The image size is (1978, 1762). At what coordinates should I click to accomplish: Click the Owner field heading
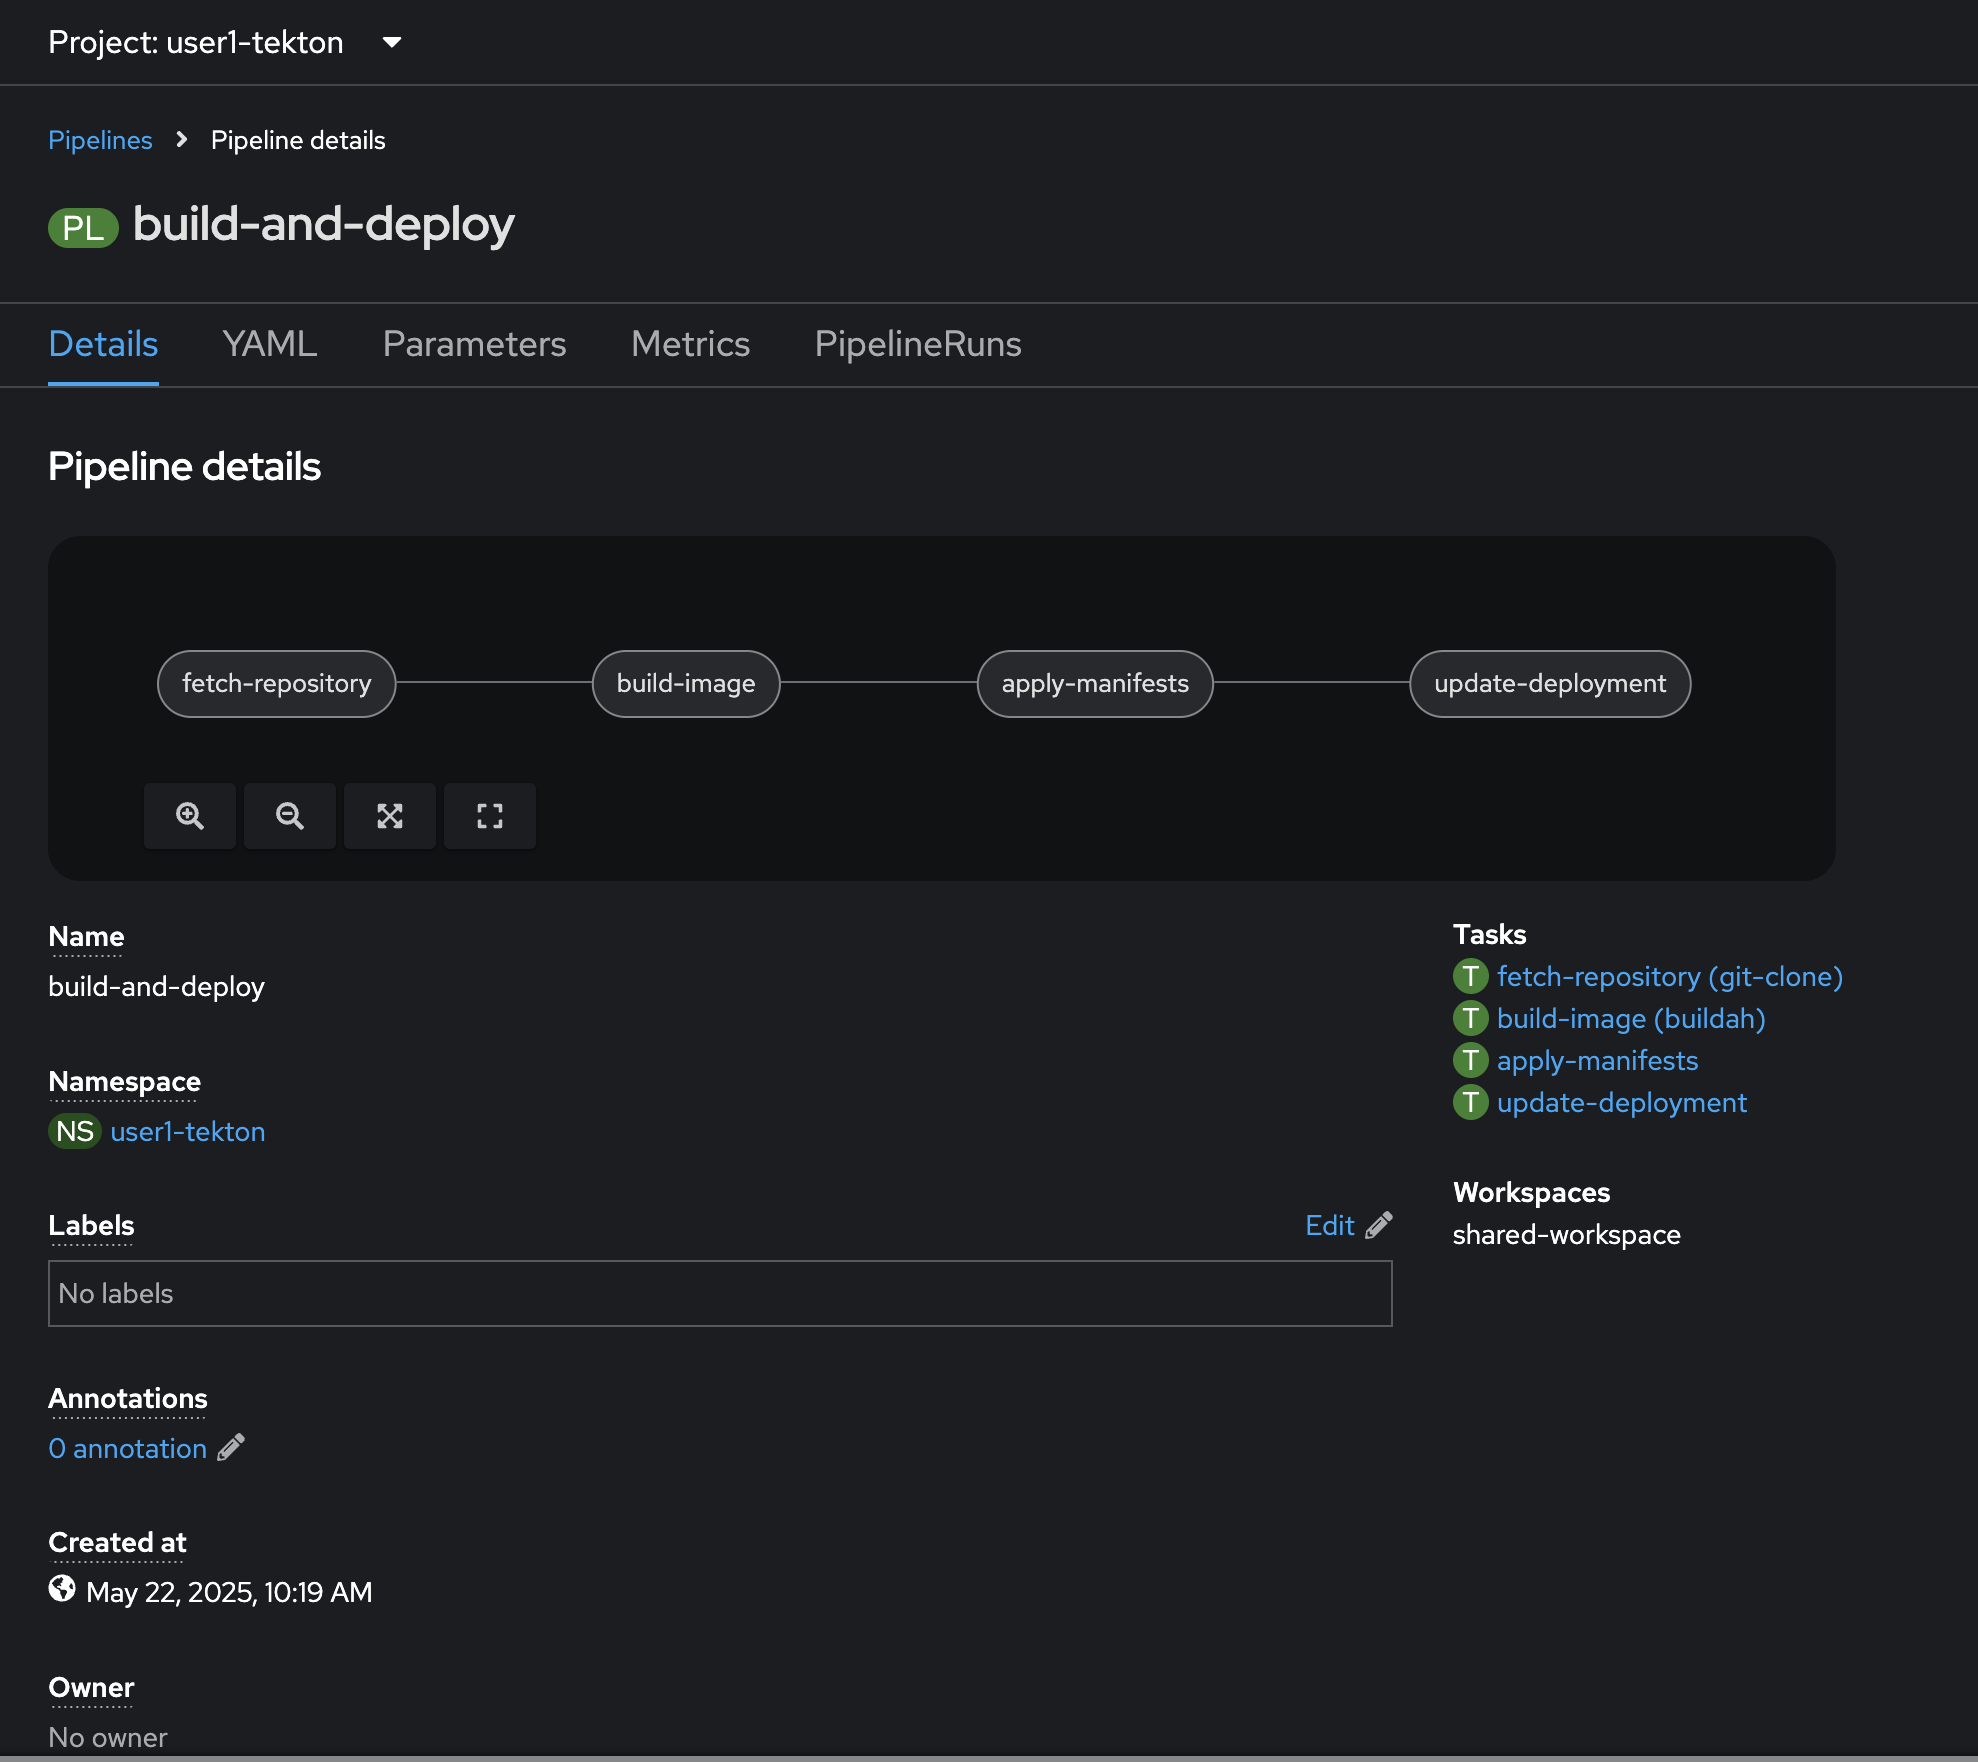click(x=91, y=1687)
